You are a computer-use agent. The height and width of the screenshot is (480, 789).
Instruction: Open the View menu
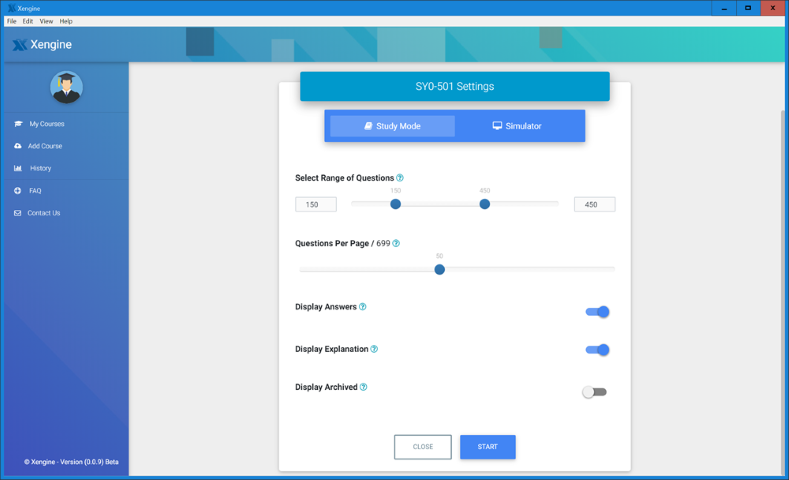tap(46, 21)
